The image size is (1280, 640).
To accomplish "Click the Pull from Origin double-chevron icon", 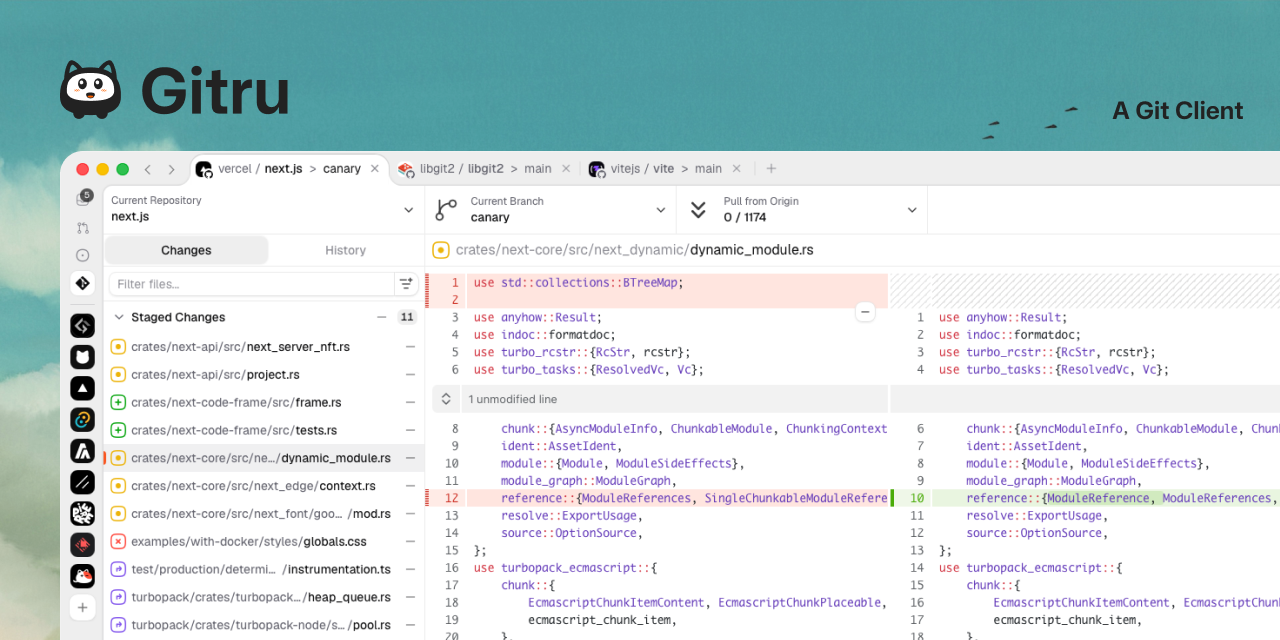I will click(700, 209).
